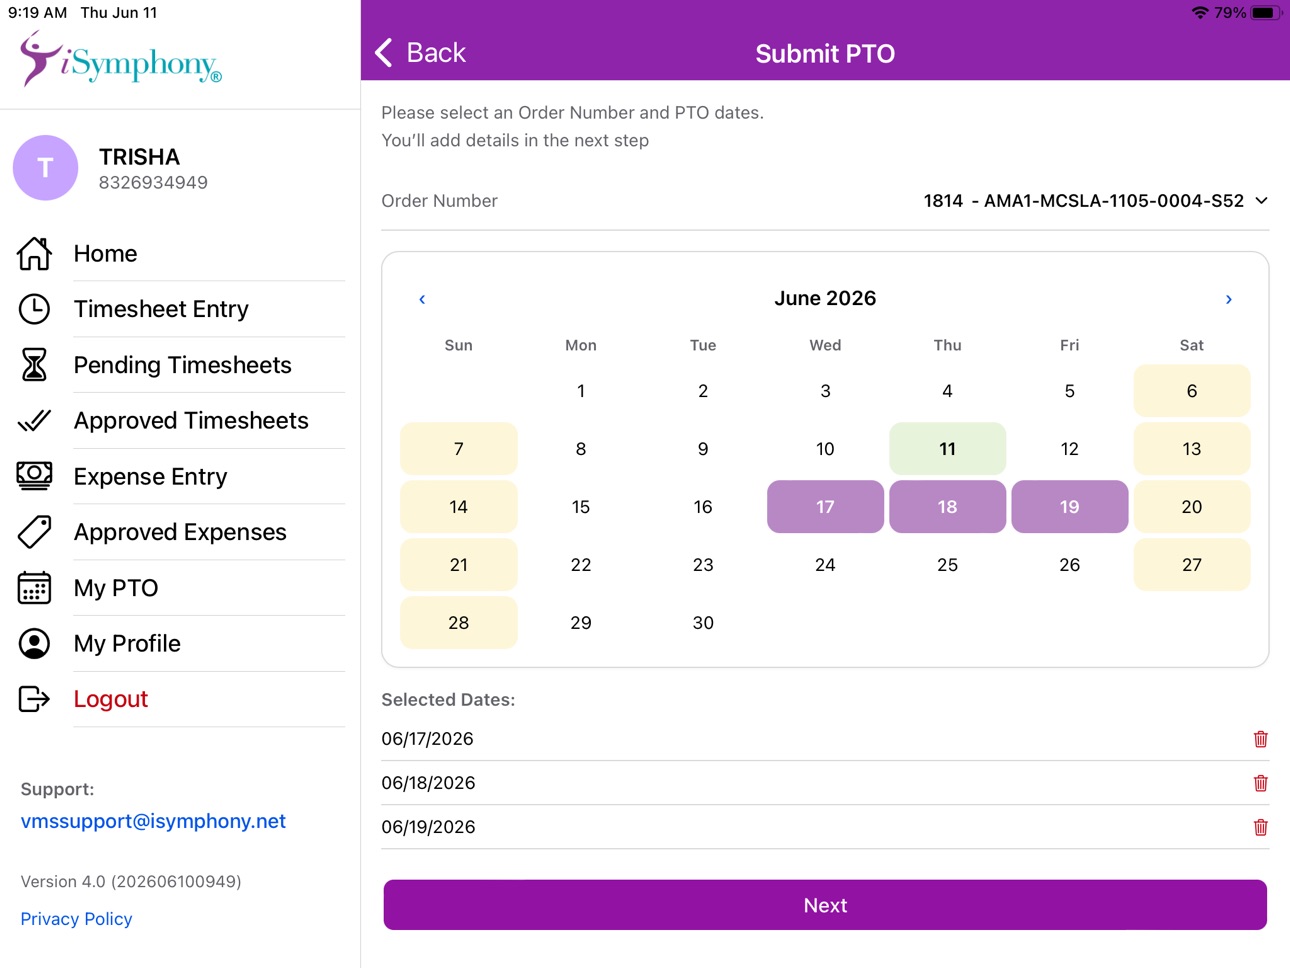Select Saturday June 6 on calendar
Image resolution: width=1290 pixels, height=968 pixels.
[x=1191, y=391]
